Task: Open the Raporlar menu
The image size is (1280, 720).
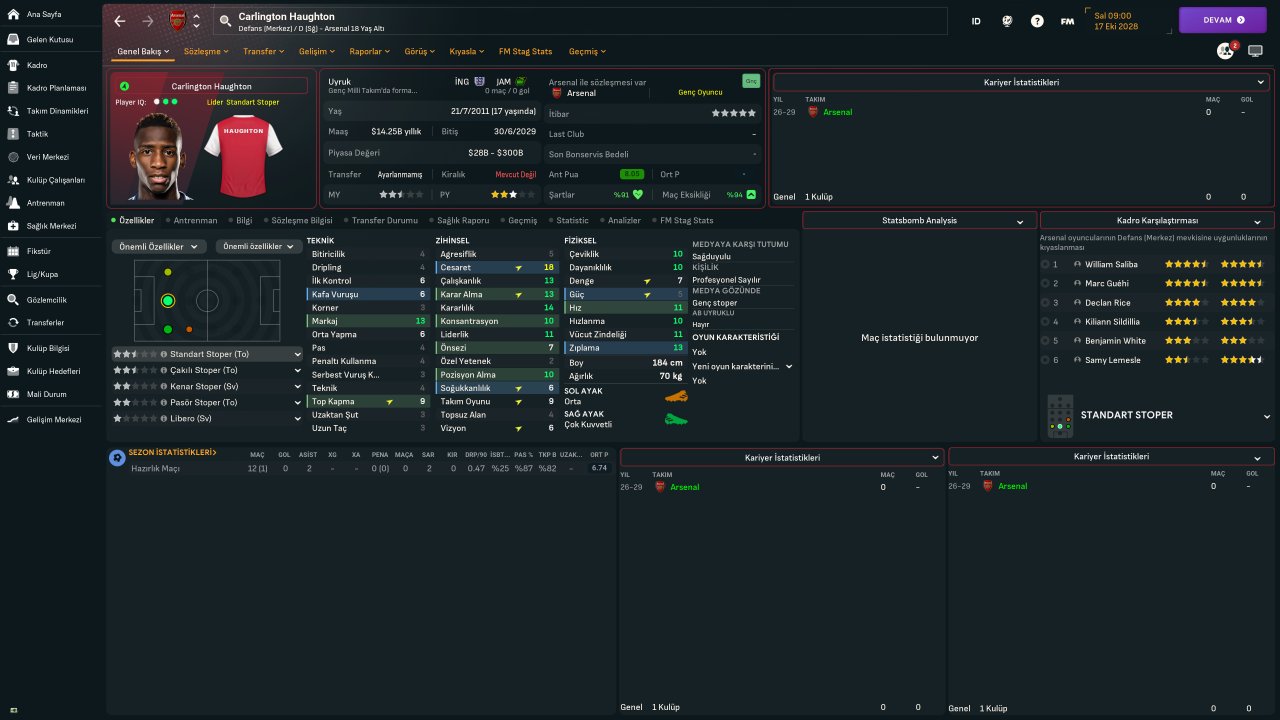Action: coord(370,51)
